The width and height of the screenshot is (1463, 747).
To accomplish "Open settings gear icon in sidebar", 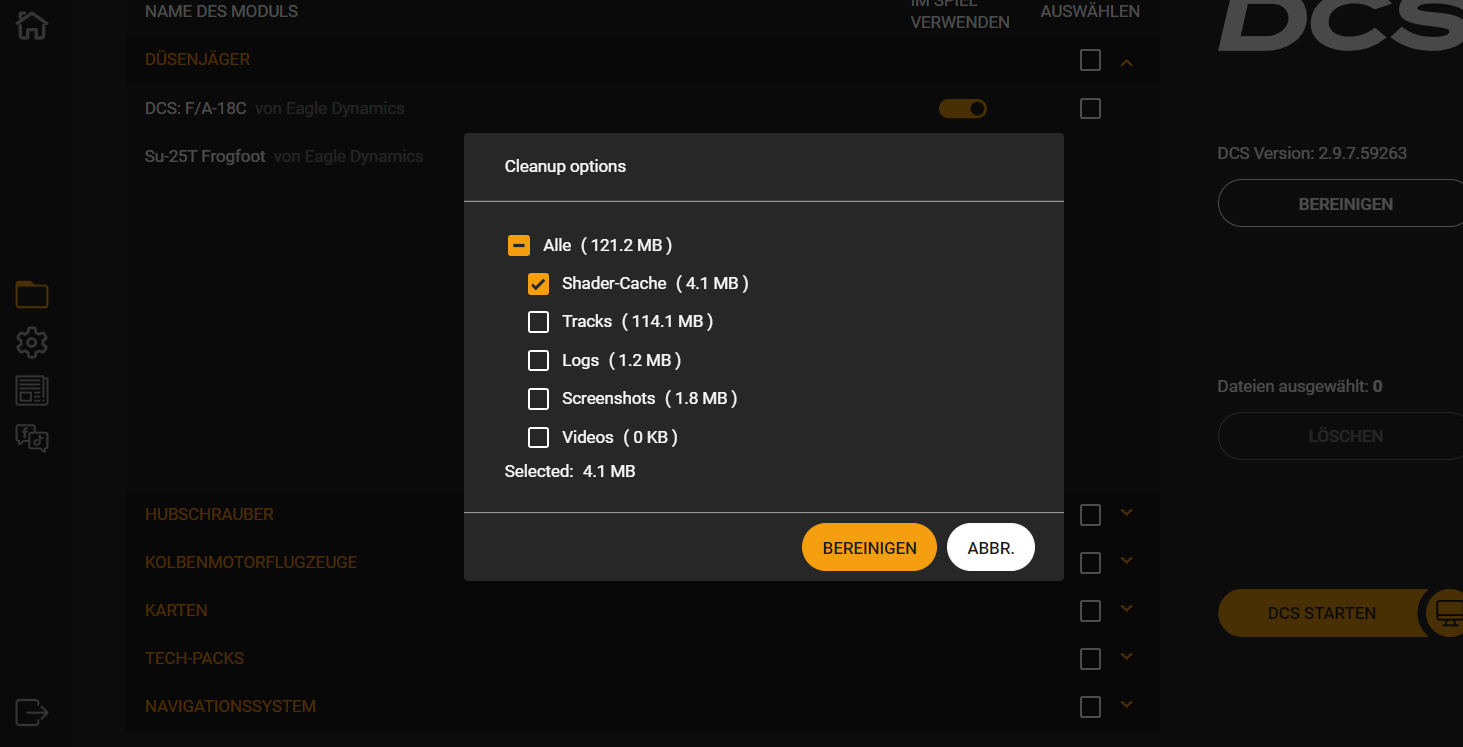I will (x=32, y=343).
